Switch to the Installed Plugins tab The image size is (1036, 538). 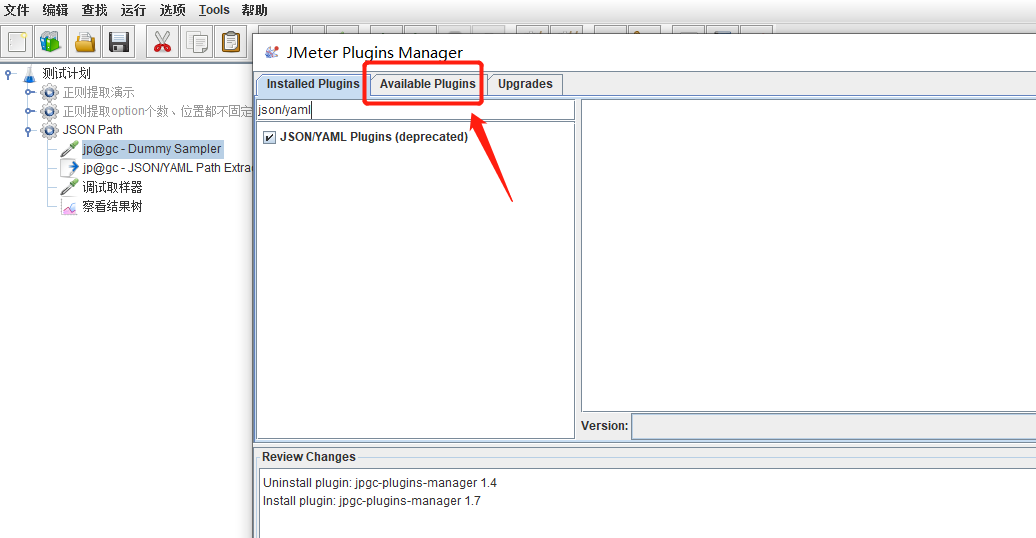point(311,84)
